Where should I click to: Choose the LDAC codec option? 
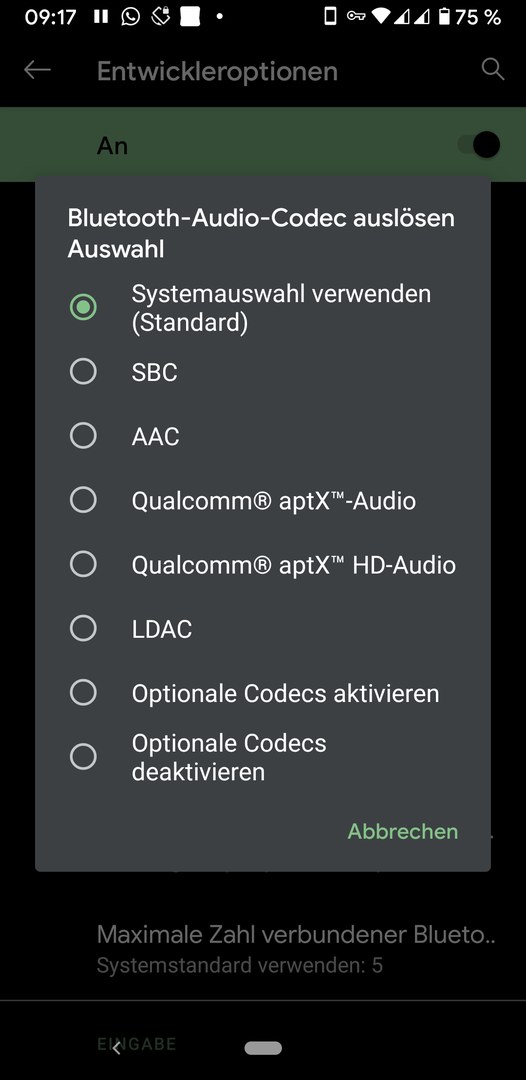pyautogui.click(x=262, y=629)
